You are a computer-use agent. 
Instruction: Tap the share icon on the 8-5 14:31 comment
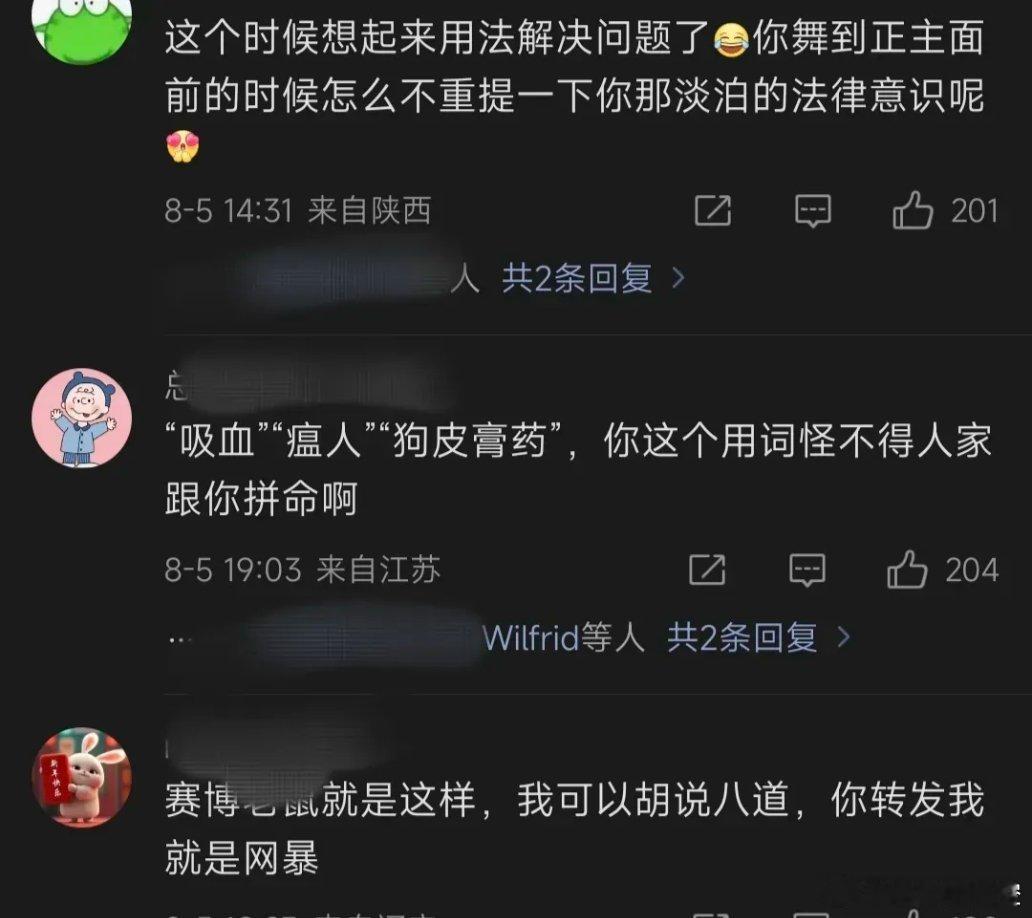(713, 211)
